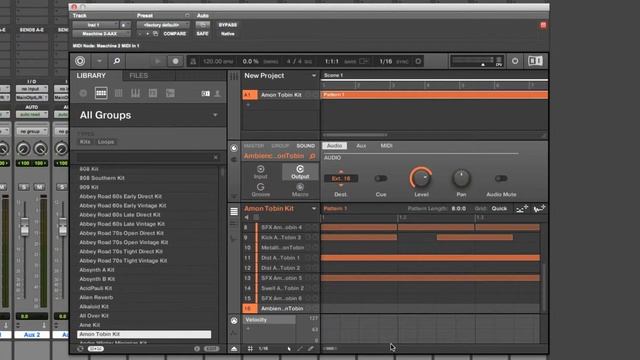Click the Loops type tag
Image resolution: width=640 pixels, height=360 pixels.
(x=106, y=142)
